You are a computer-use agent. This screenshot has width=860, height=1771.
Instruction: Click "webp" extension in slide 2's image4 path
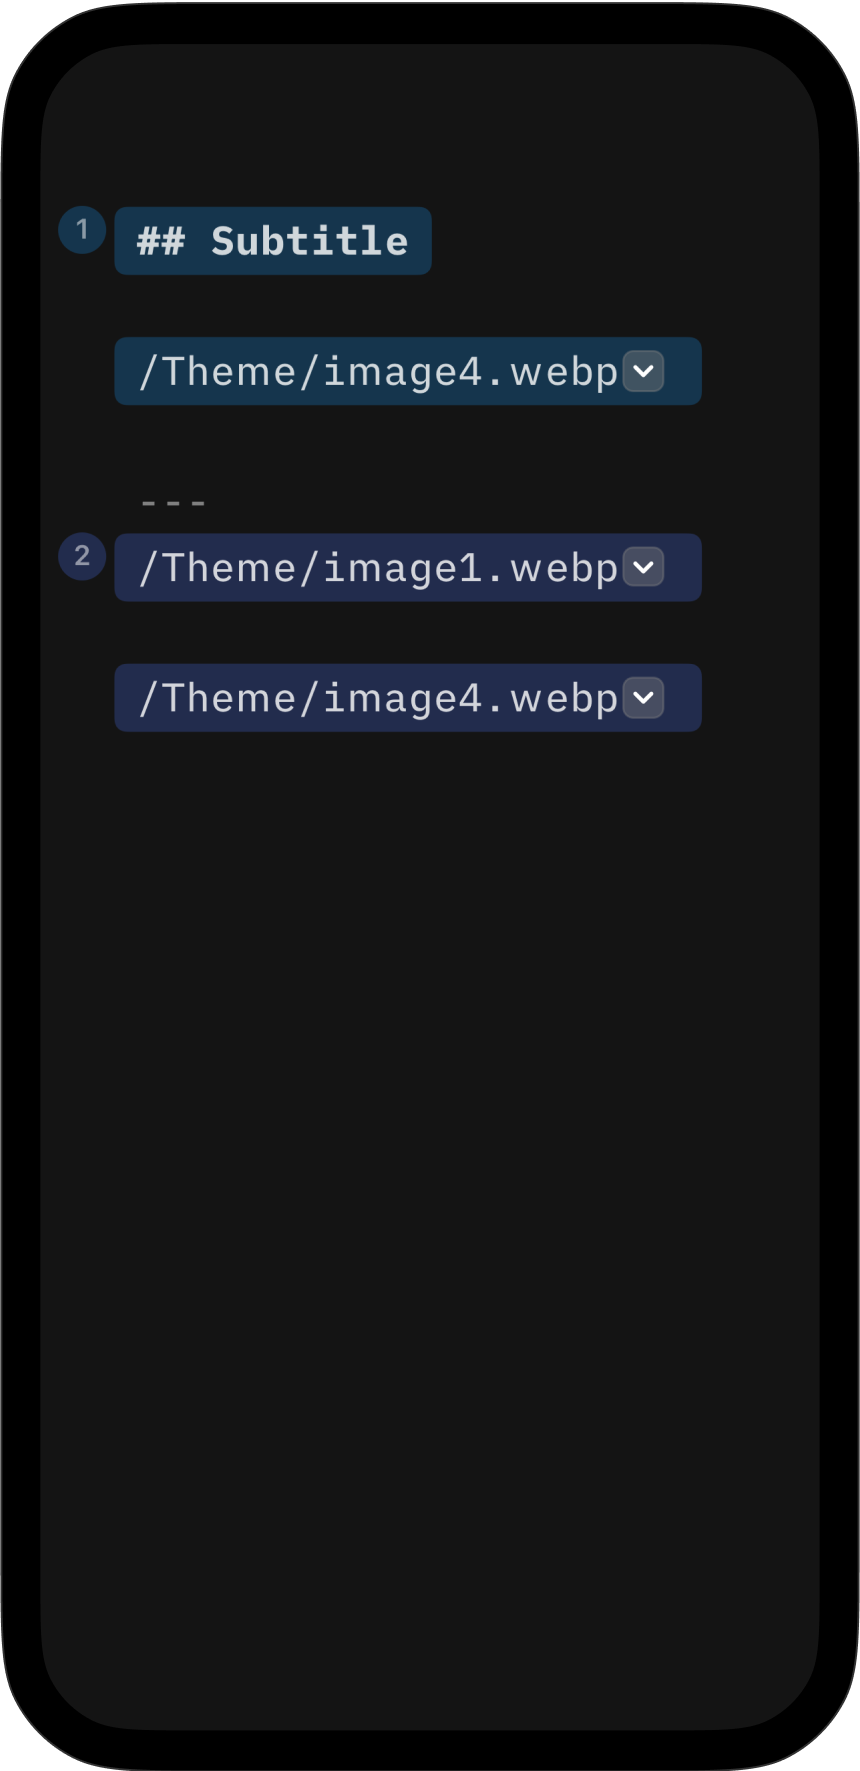point(564,698)
